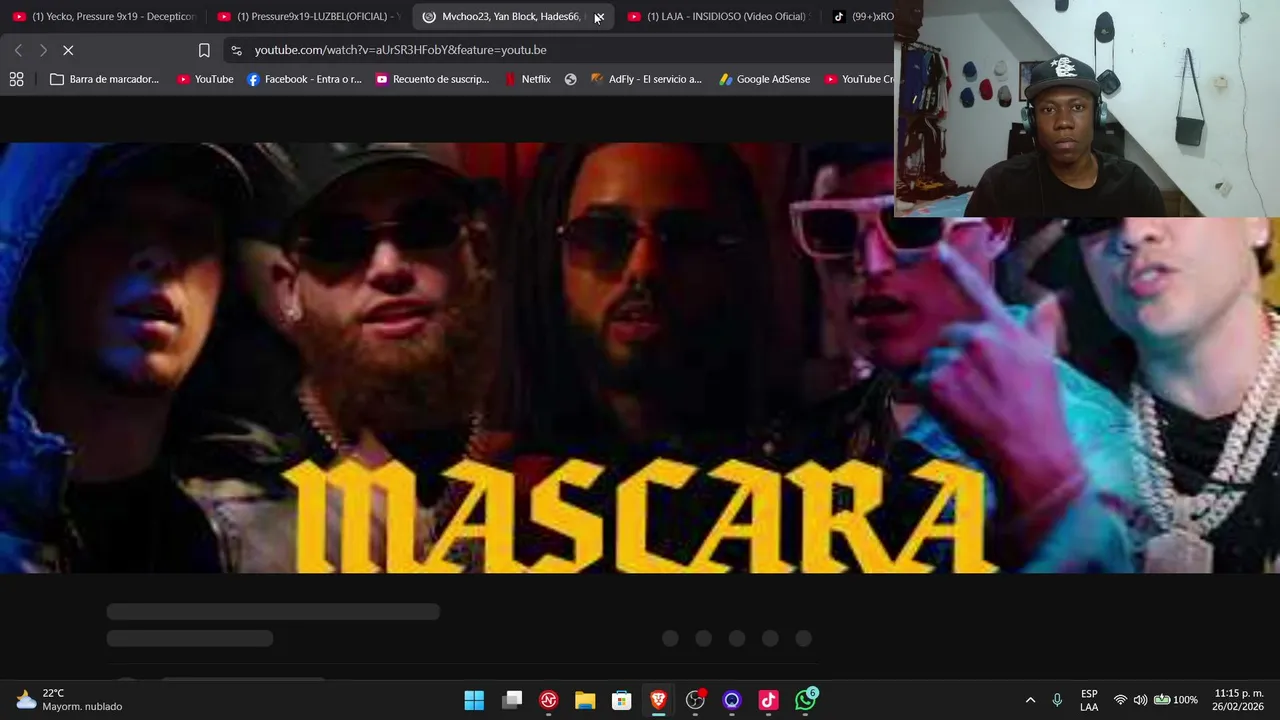Open the YouTube bookmark

(x=205, y=79)
